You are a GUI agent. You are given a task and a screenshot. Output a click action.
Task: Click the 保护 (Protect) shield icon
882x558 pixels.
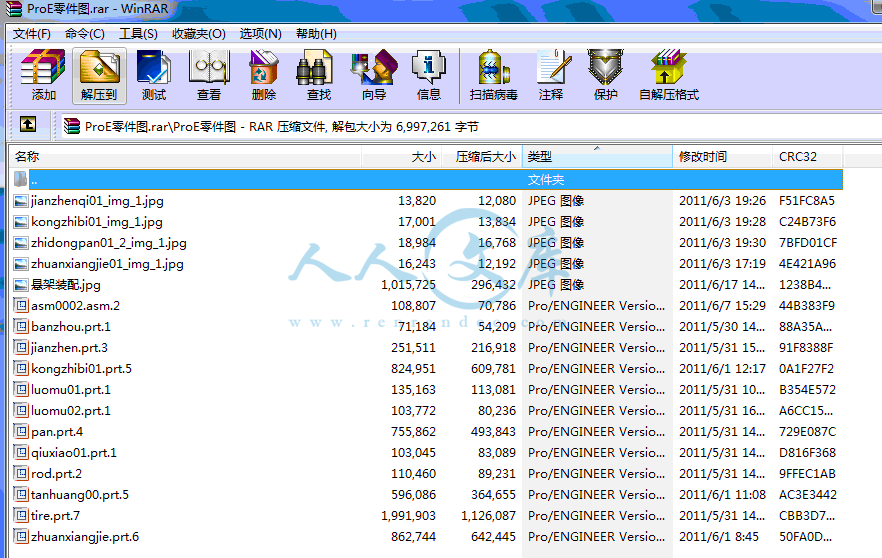pos(606,75)
